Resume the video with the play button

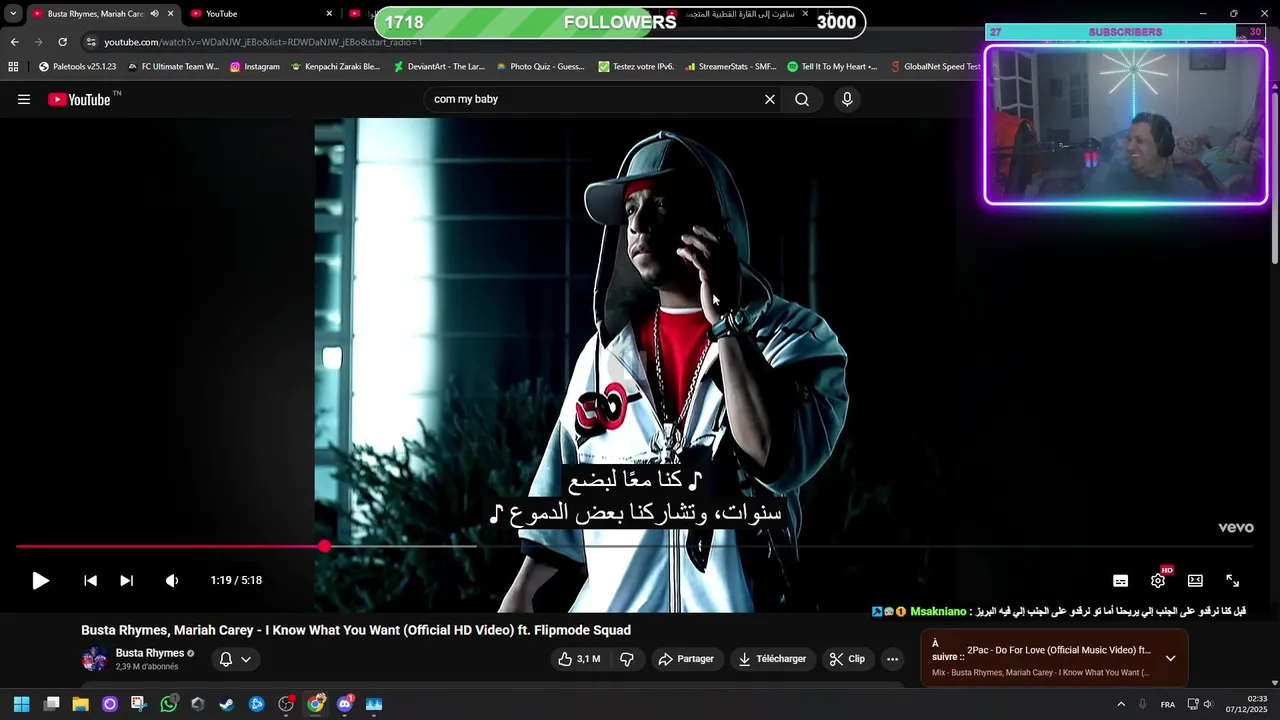40,580
